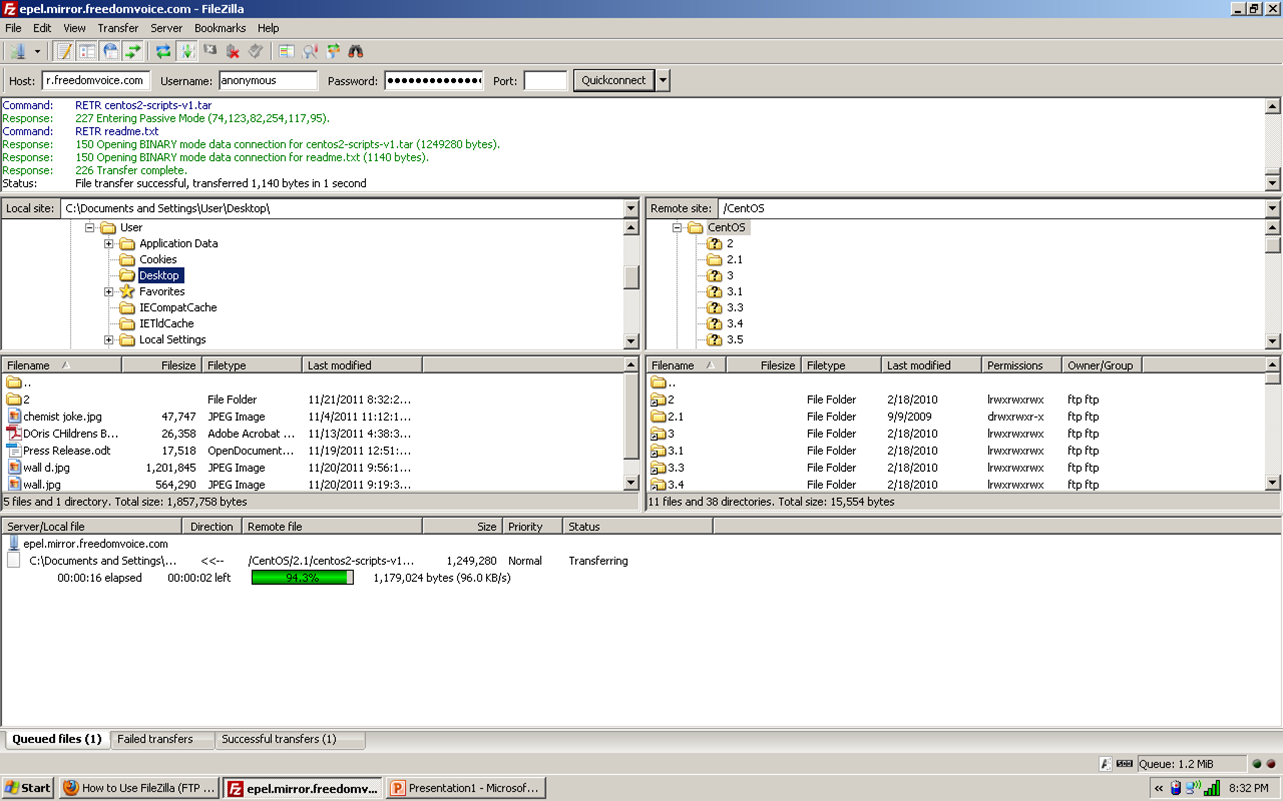The width and height of the screenshot is (1283, 801).
Task: Click the Username input field
Action: (x=268, y=80)
